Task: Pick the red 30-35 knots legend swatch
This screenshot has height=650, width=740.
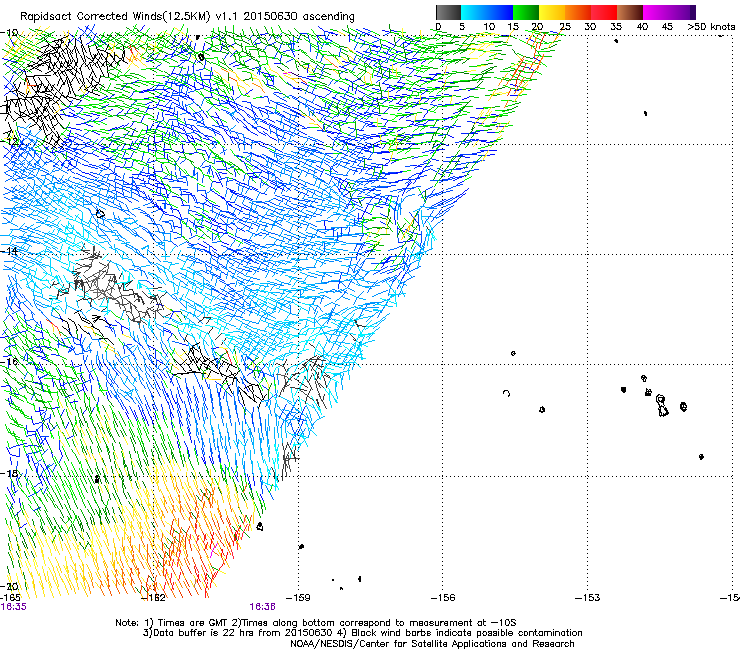Action: (x=604, y=12)
